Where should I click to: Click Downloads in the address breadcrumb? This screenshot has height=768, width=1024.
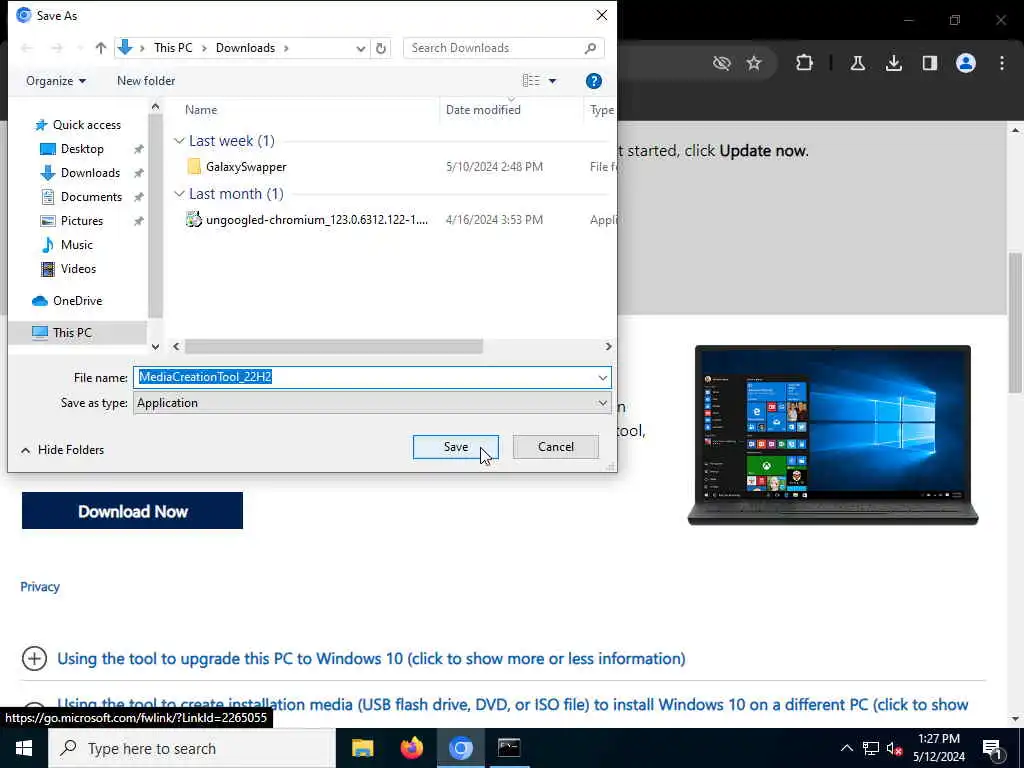246,48
